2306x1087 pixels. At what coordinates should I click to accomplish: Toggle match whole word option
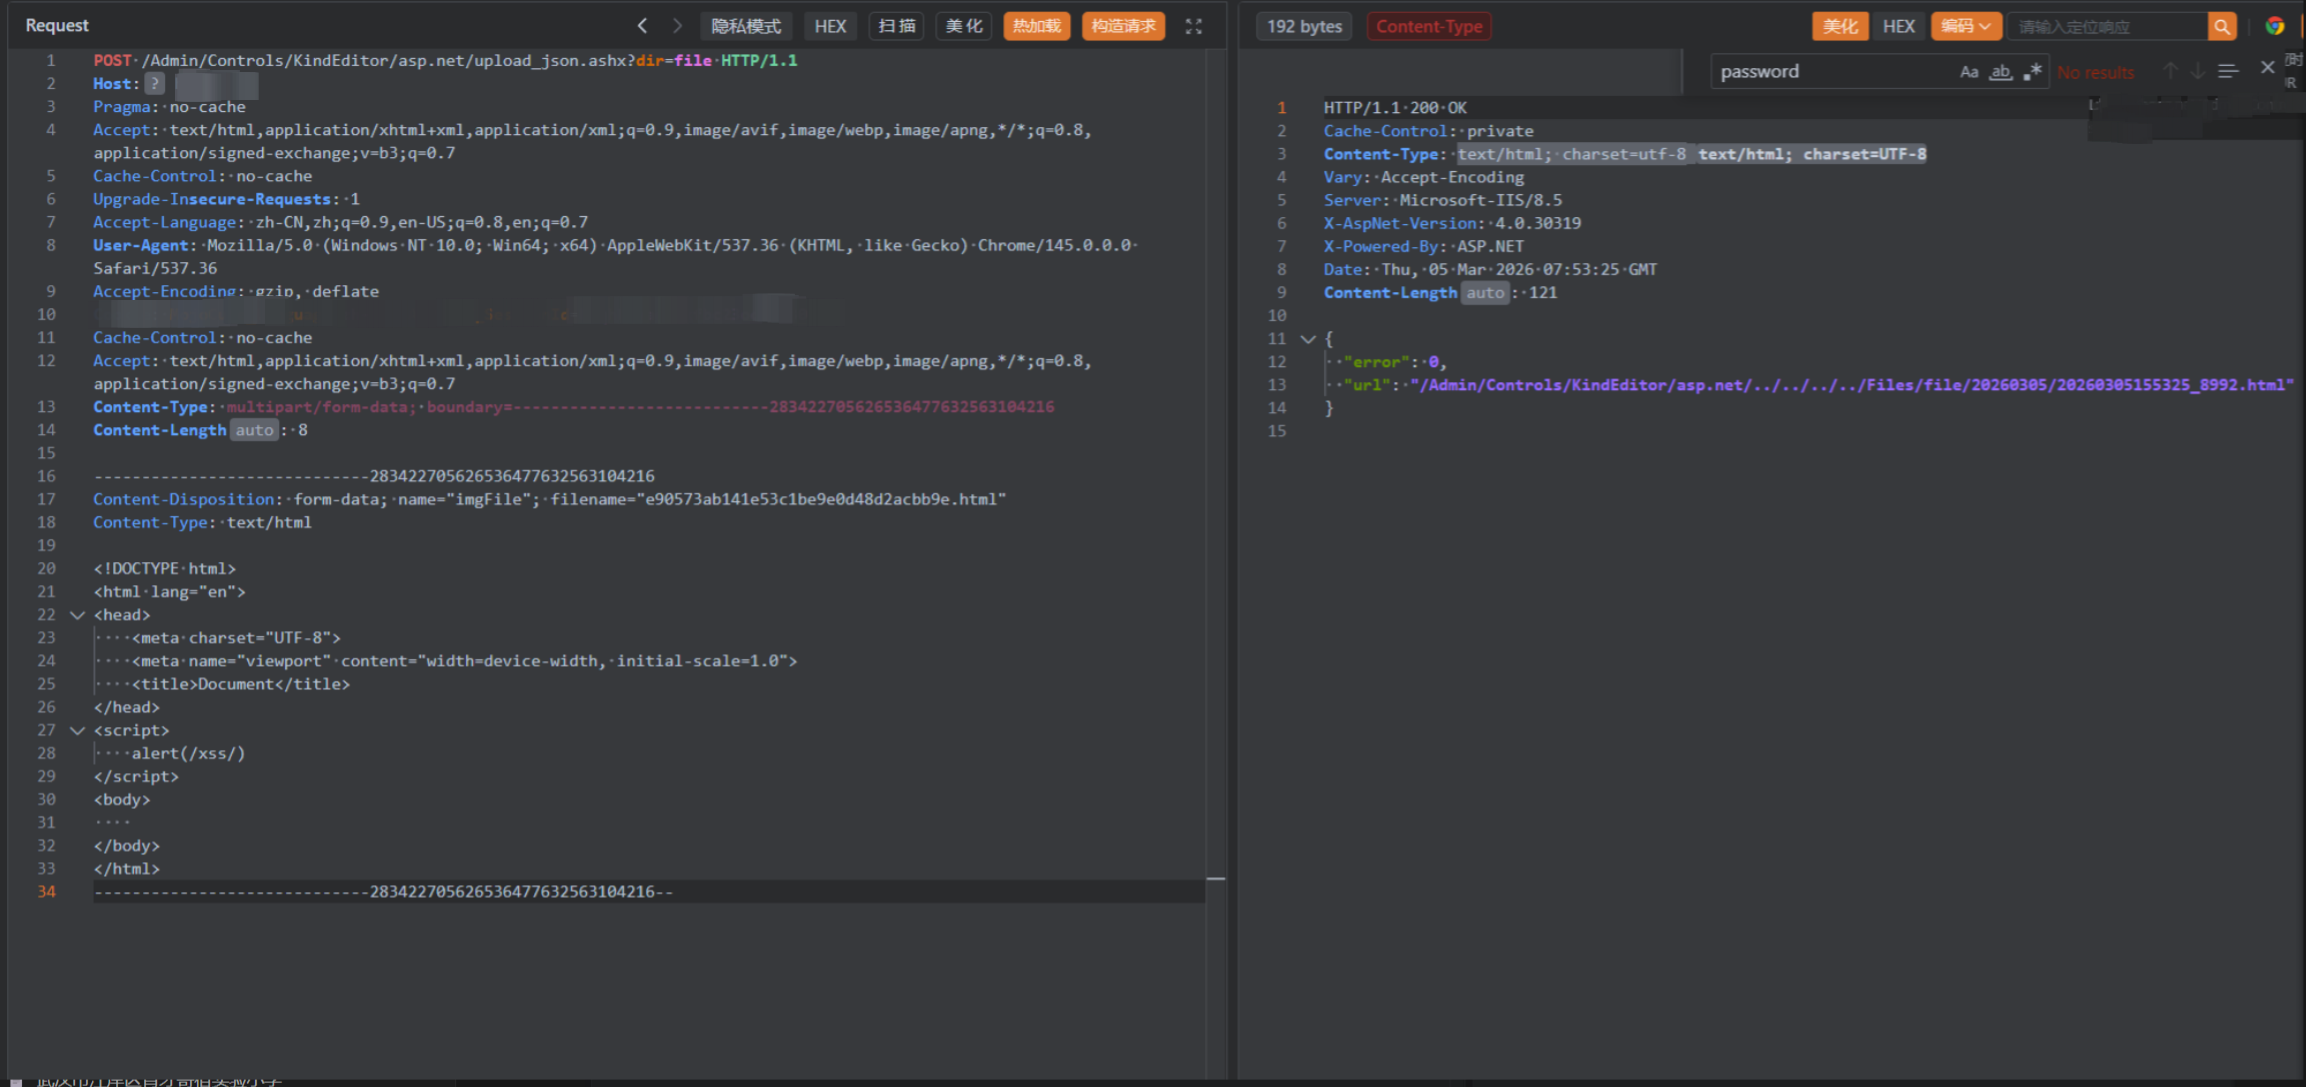click(2000, 72)
